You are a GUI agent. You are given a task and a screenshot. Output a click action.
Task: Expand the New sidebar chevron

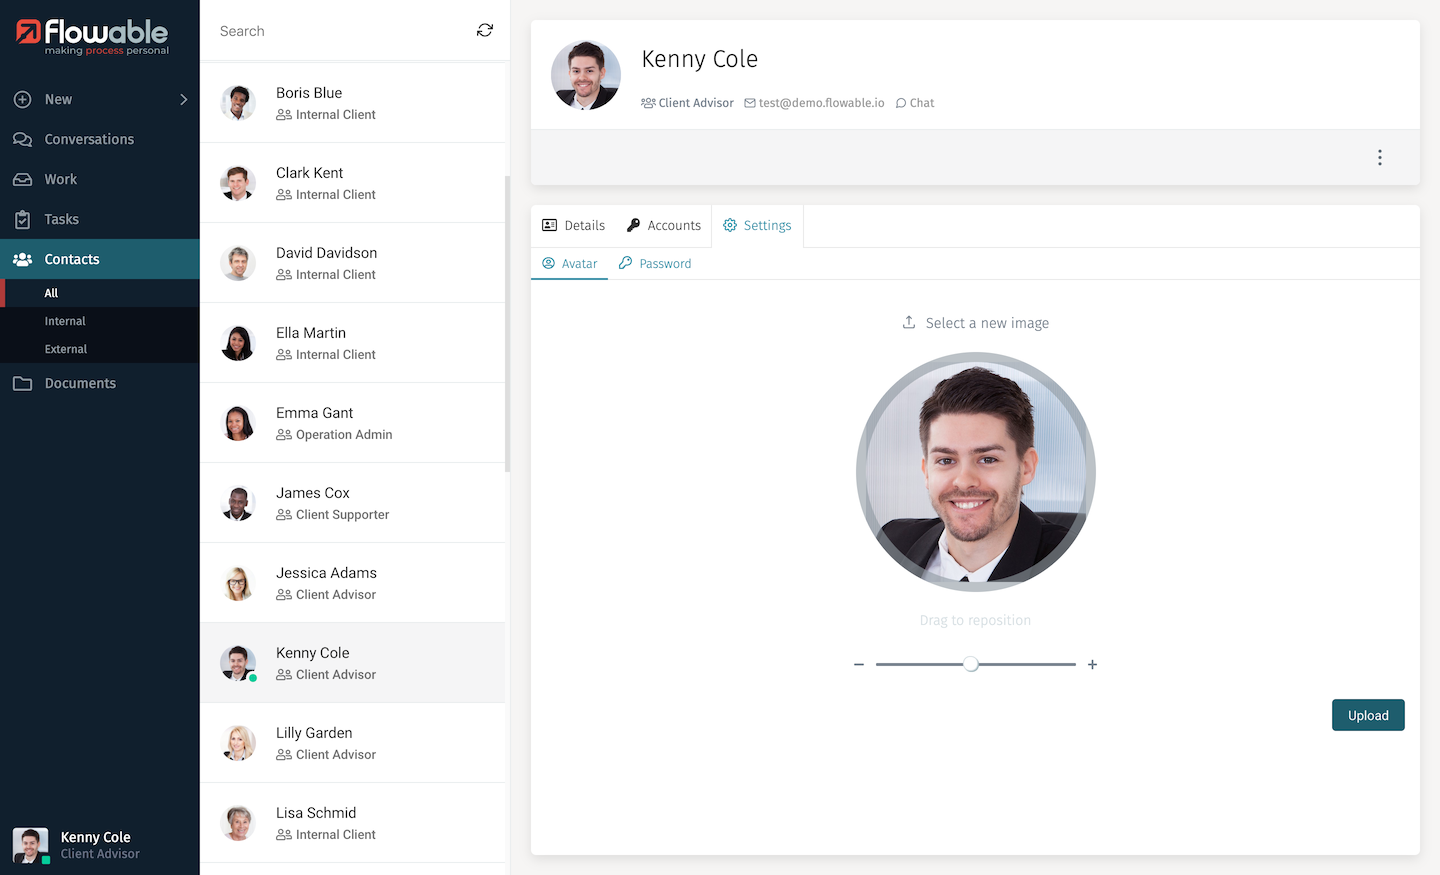pos(183,99)
